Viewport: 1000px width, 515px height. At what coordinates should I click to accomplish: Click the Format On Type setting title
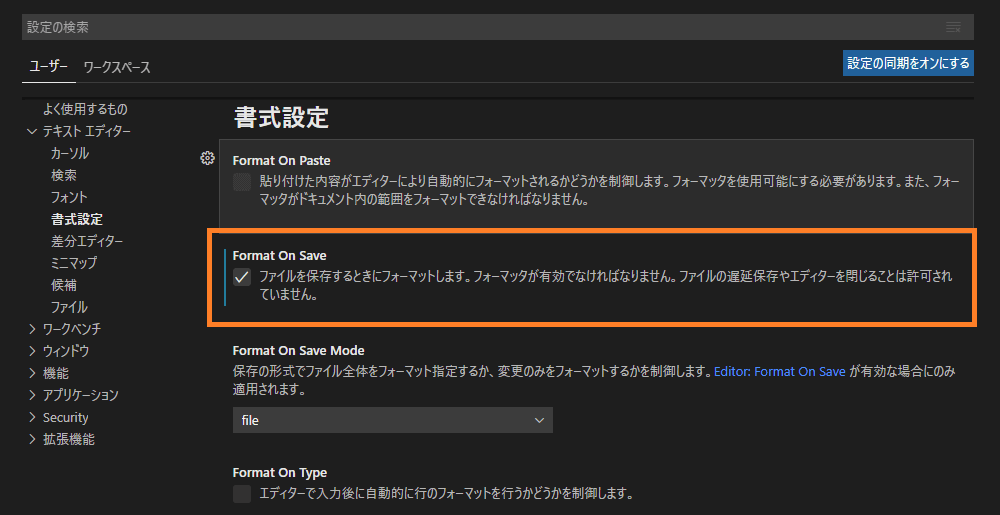click(x=280, y=472)
